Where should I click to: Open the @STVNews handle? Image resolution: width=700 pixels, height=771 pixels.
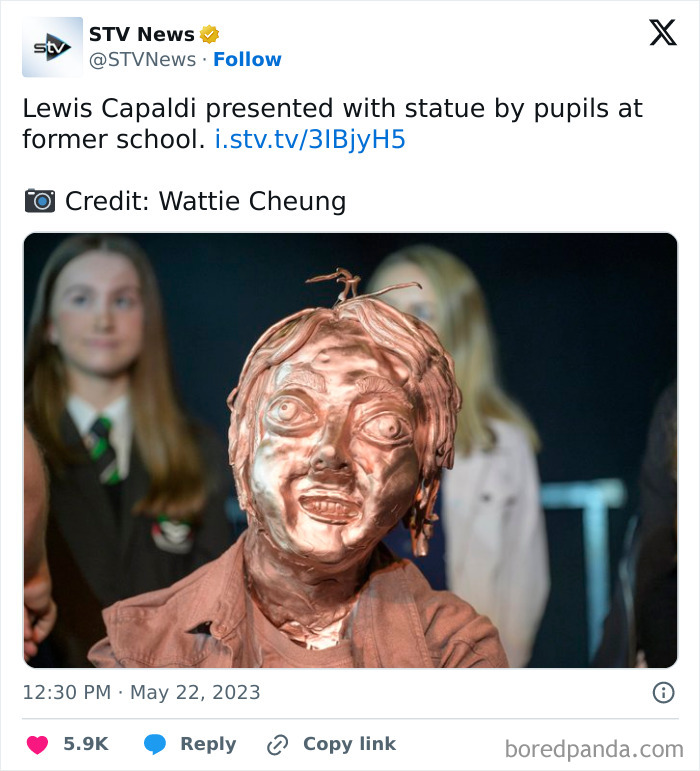pyautogui.click(x=142, y=60)
